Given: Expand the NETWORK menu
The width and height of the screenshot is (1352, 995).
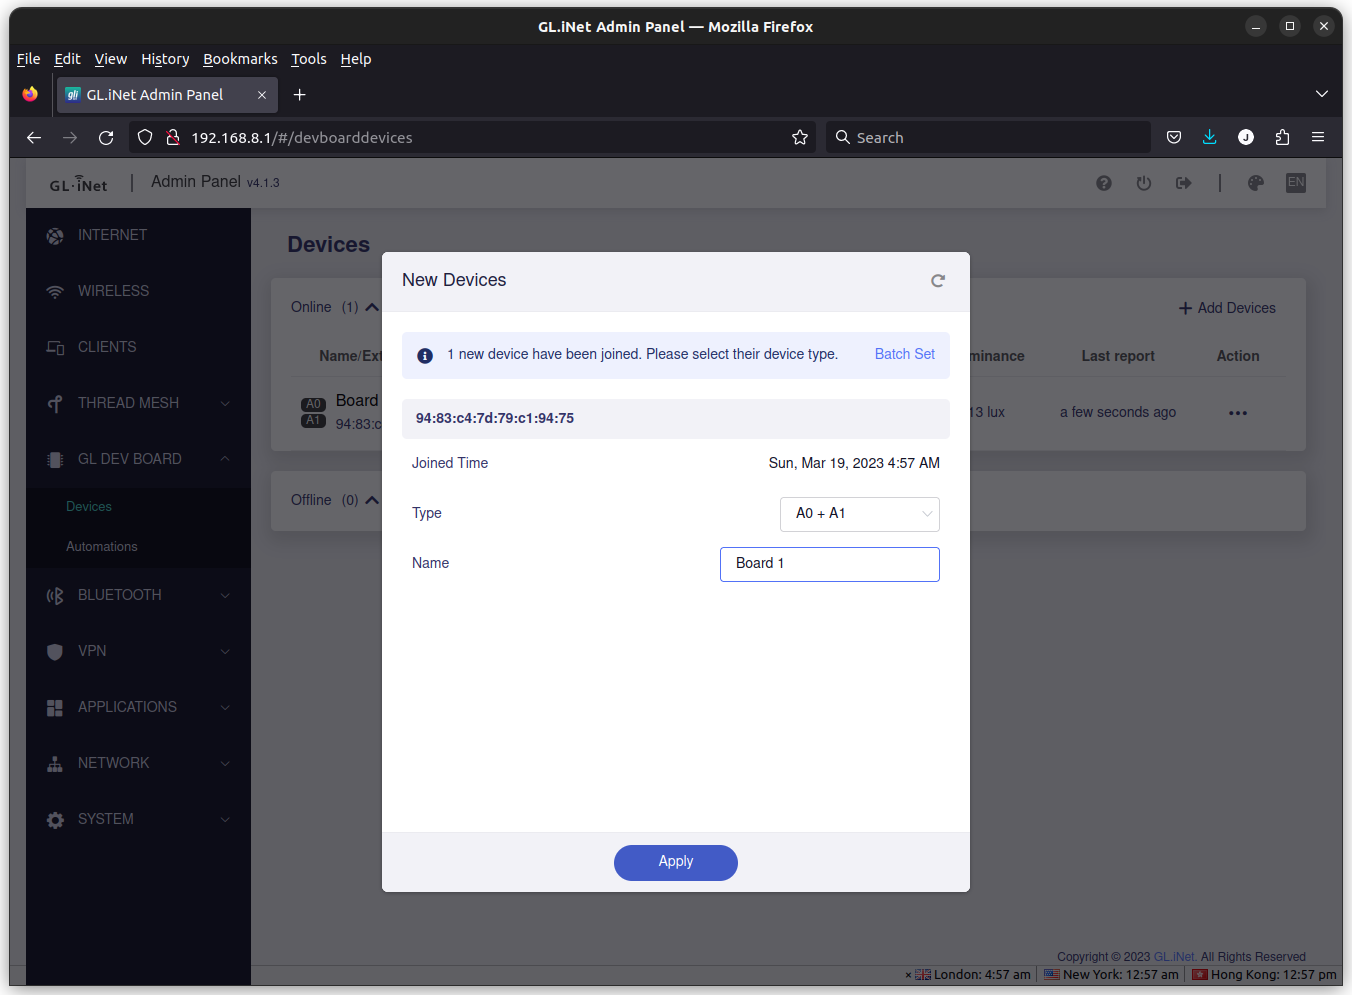Looking at the screenshot, I should pyautogui.click(x=138, y=763).
